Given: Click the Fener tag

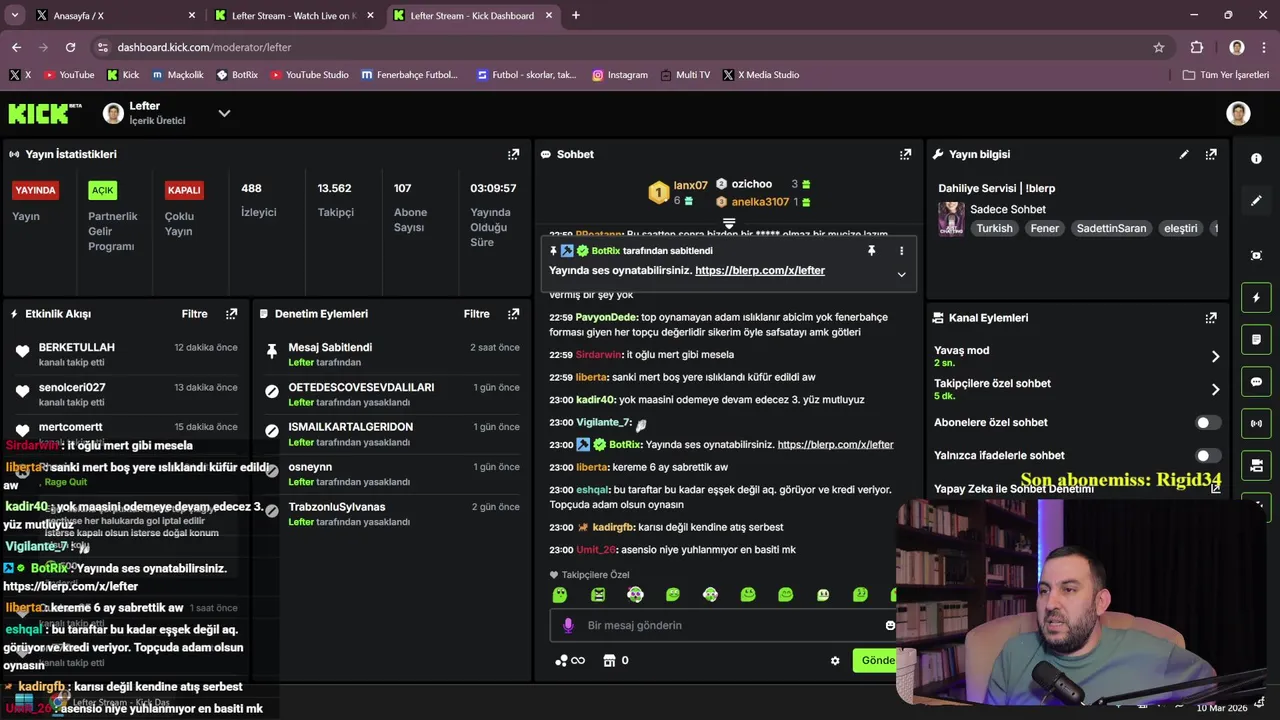Looking at the screenshot, I should (x=1044, y=229).
